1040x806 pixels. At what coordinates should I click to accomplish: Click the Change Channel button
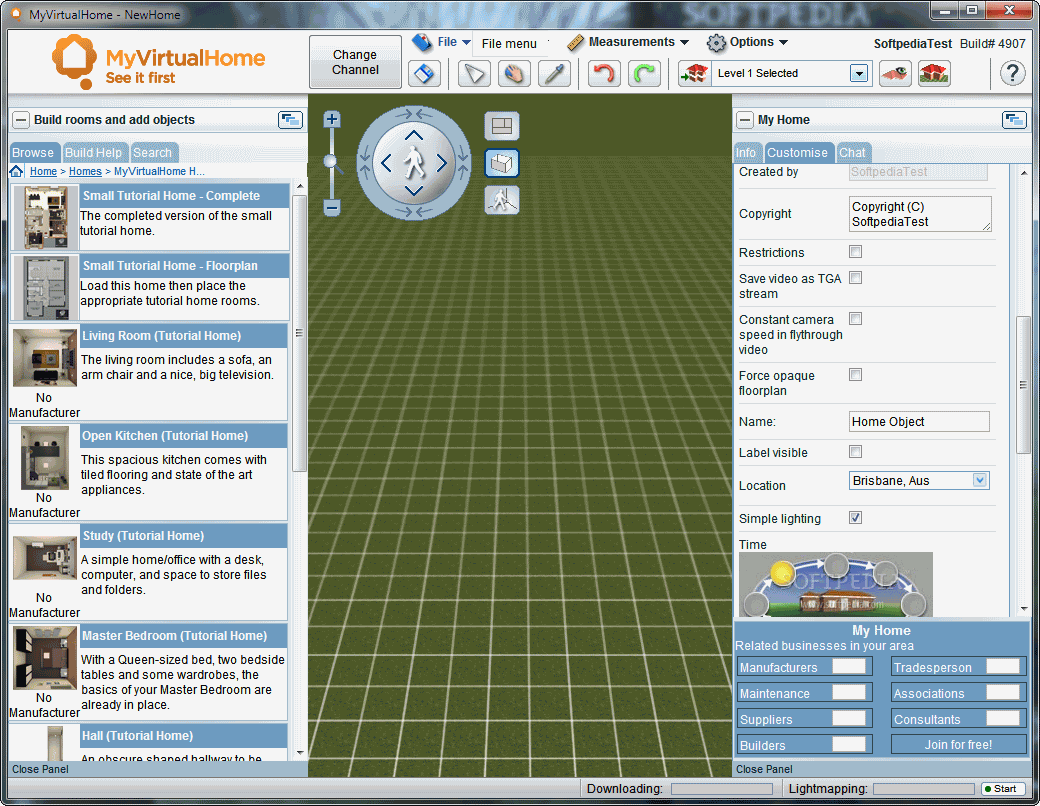click(356, 62)
